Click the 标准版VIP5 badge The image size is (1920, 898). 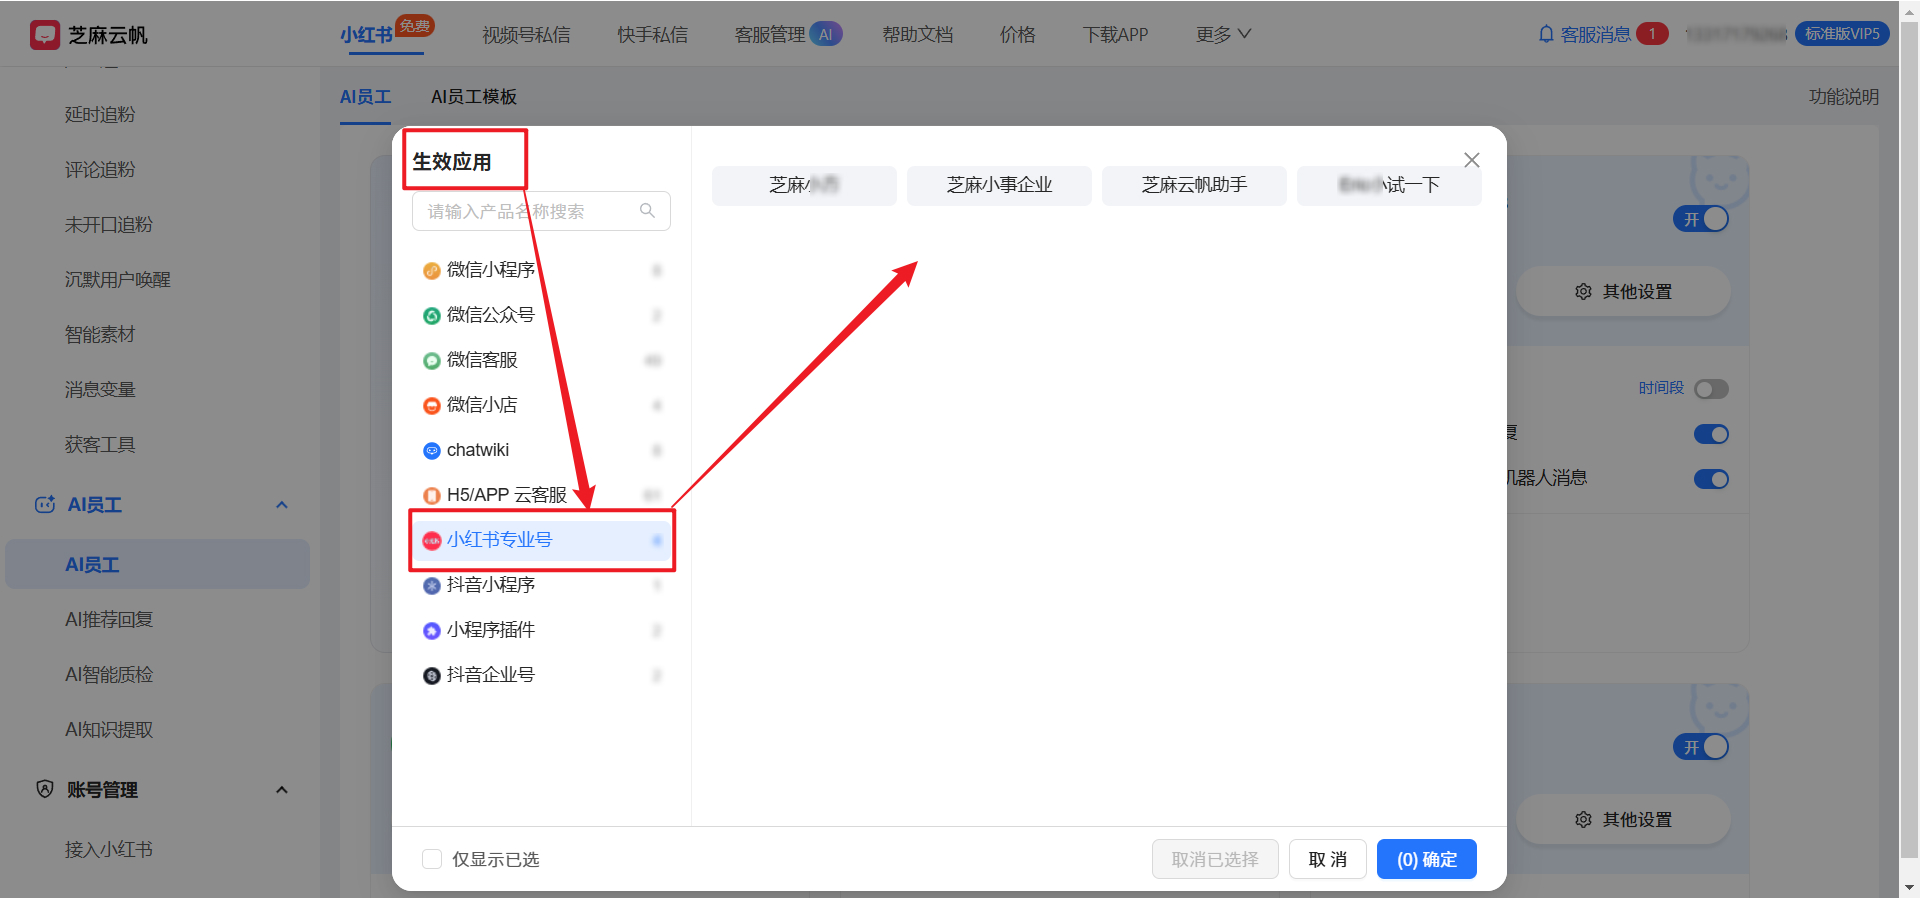point(1842,34)
